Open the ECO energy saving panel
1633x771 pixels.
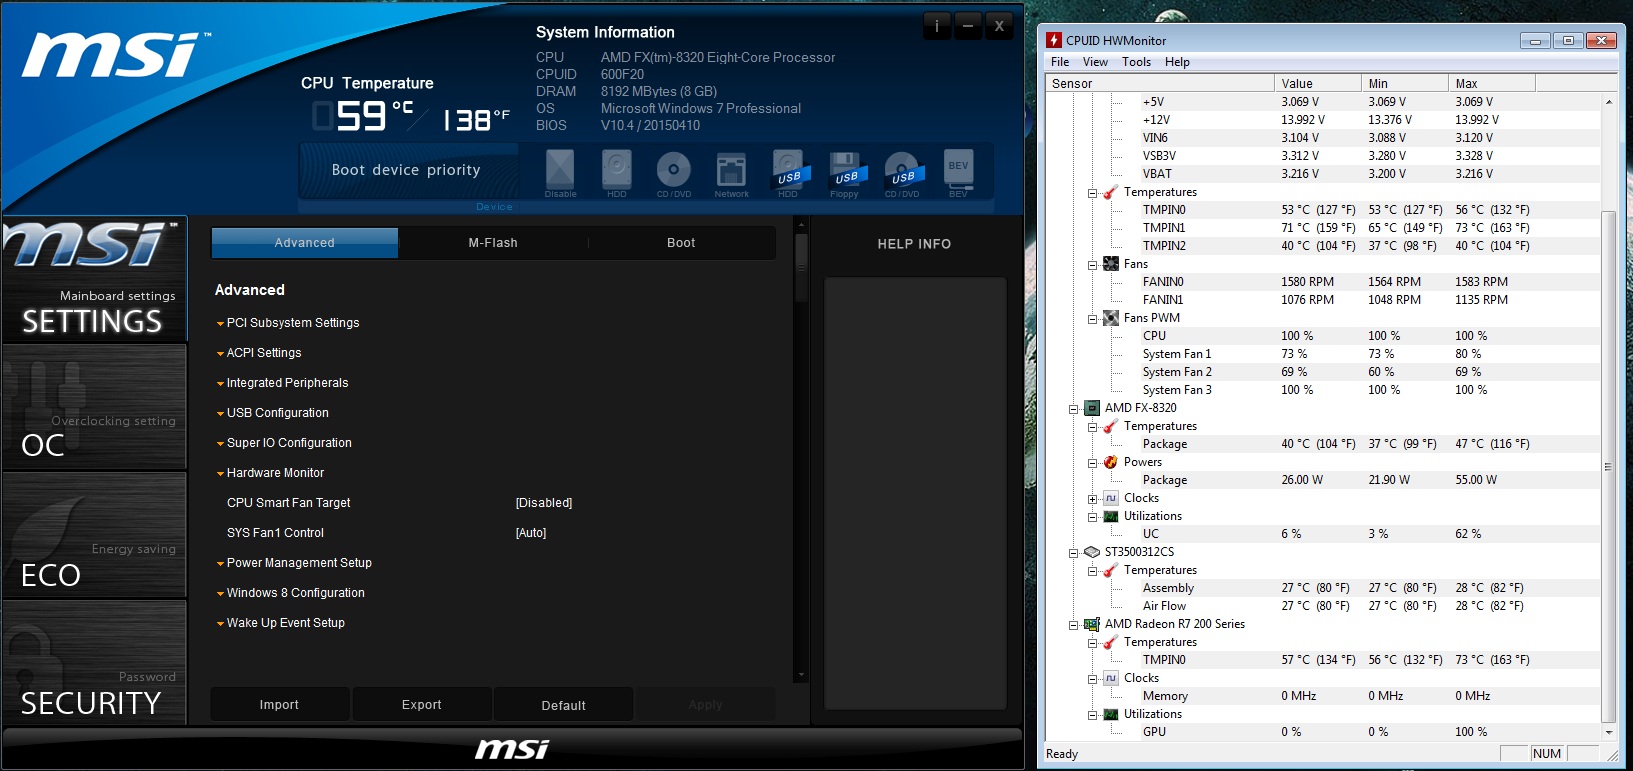(95, 535)
